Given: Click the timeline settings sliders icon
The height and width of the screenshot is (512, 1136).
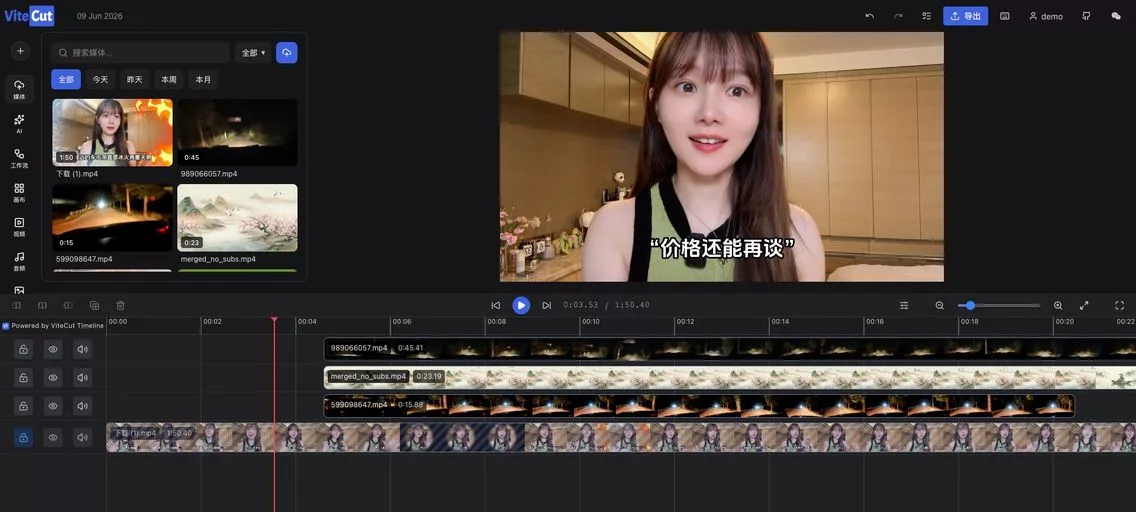Looking at the screenshot, I should [904, 306].
